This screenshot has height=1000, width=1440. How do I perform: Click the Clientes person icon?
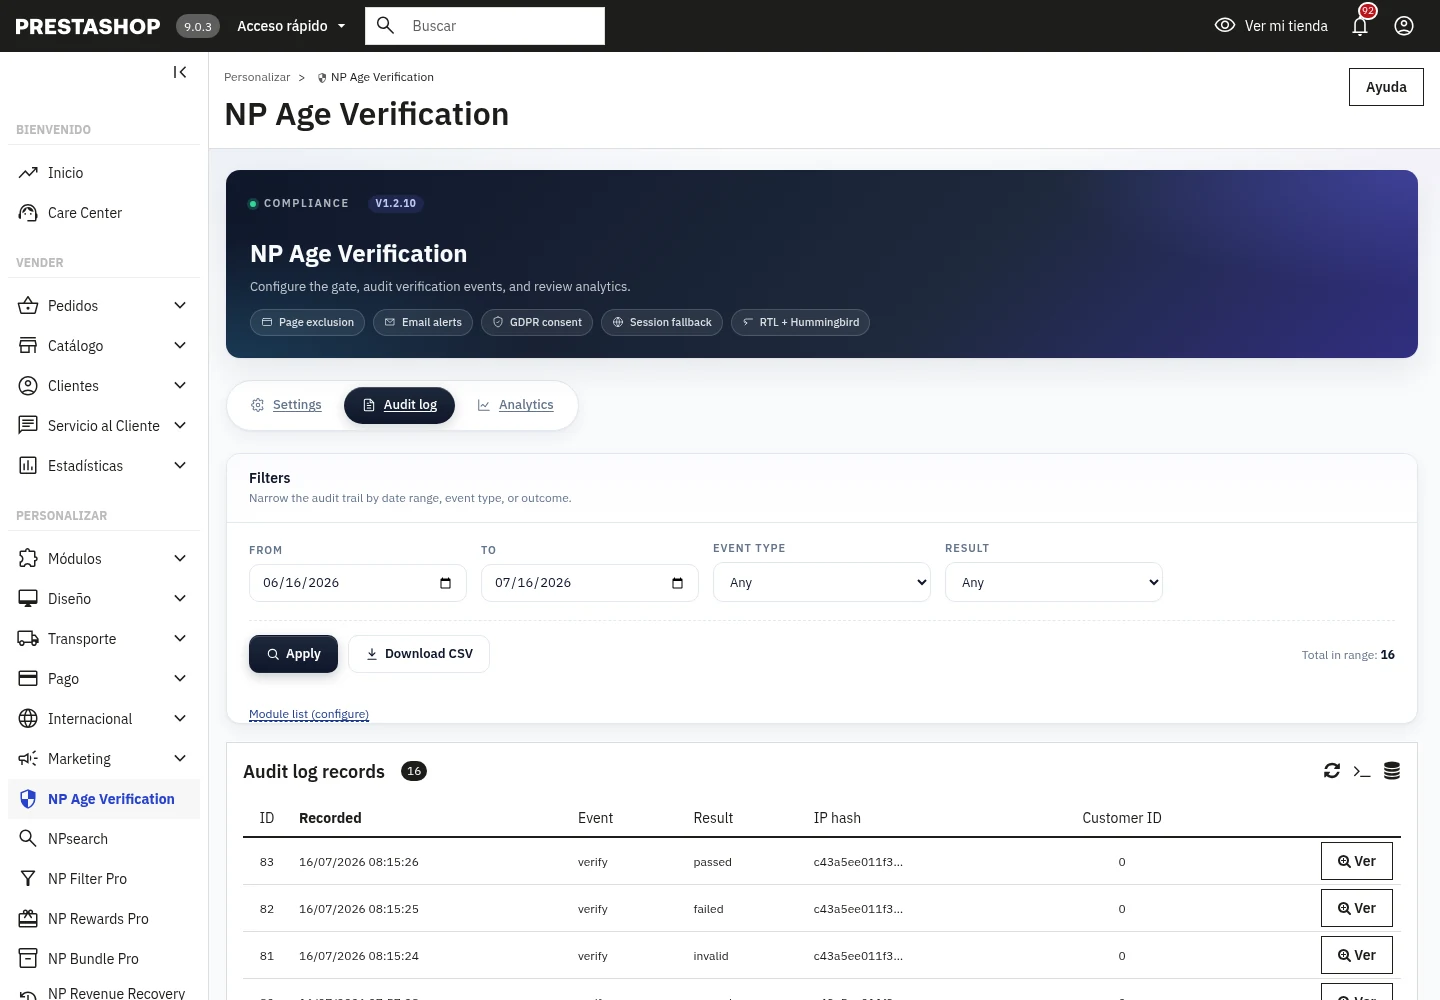tap(28, 386)
